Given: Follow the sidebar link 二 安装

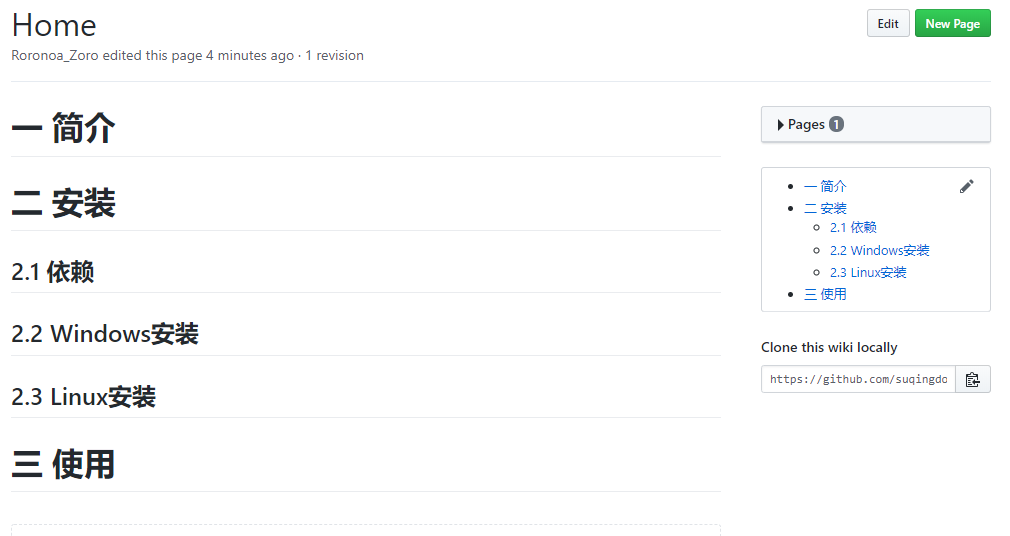Looking at the screenshot, I should coord(825,208).
